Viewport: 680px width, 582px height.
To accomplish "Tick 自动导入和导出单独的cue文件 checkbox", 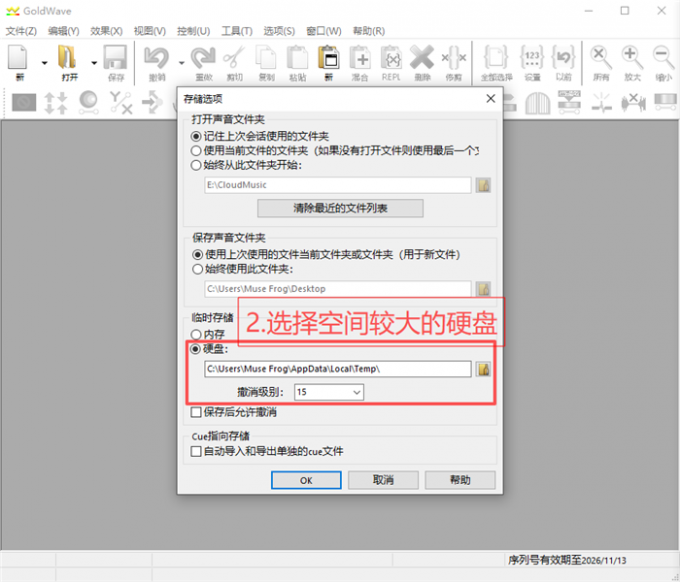I will pyautogui.click(x=196, y=452).
